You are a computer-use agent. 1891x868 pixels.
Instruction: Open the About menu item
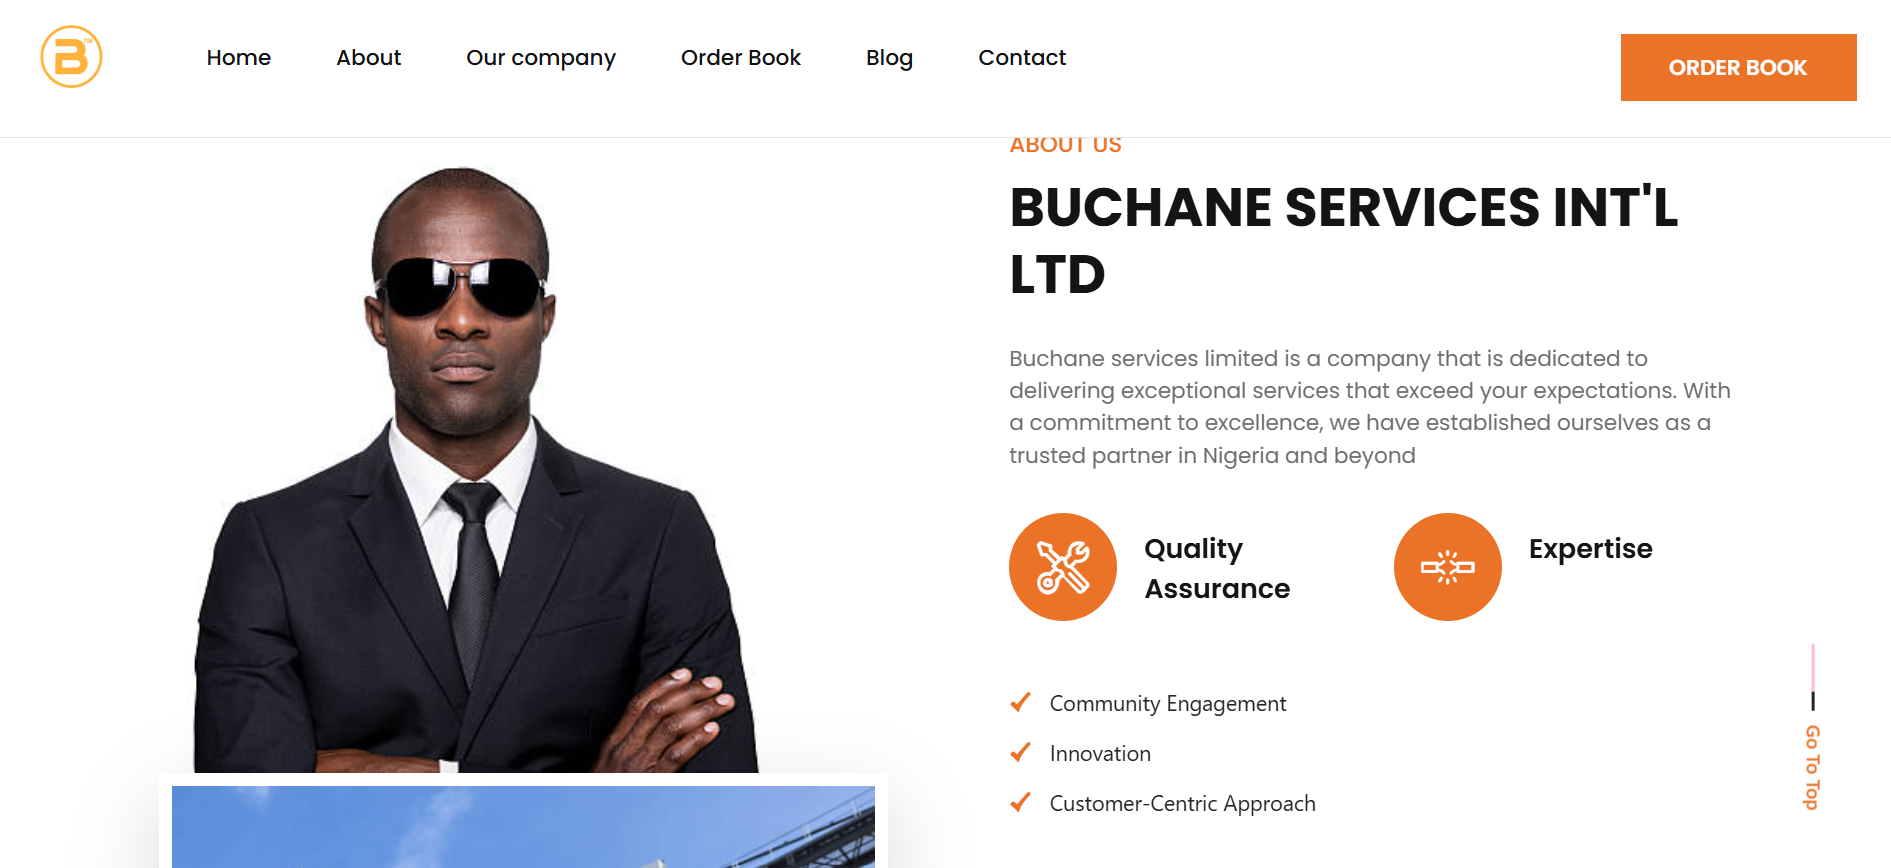click(369, 58)
